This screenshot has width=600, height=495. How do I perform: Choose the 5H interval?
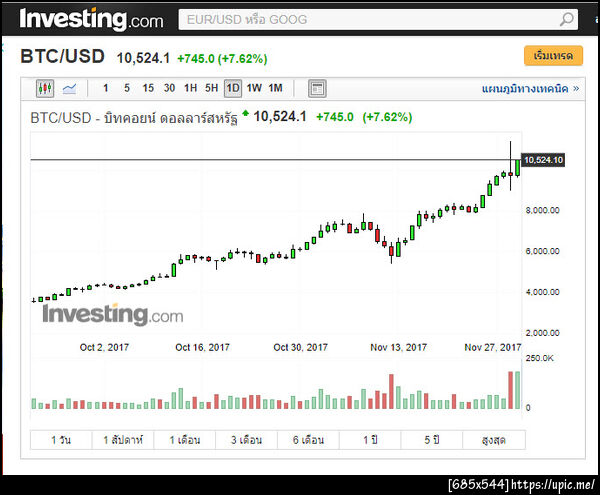point(212,88)
